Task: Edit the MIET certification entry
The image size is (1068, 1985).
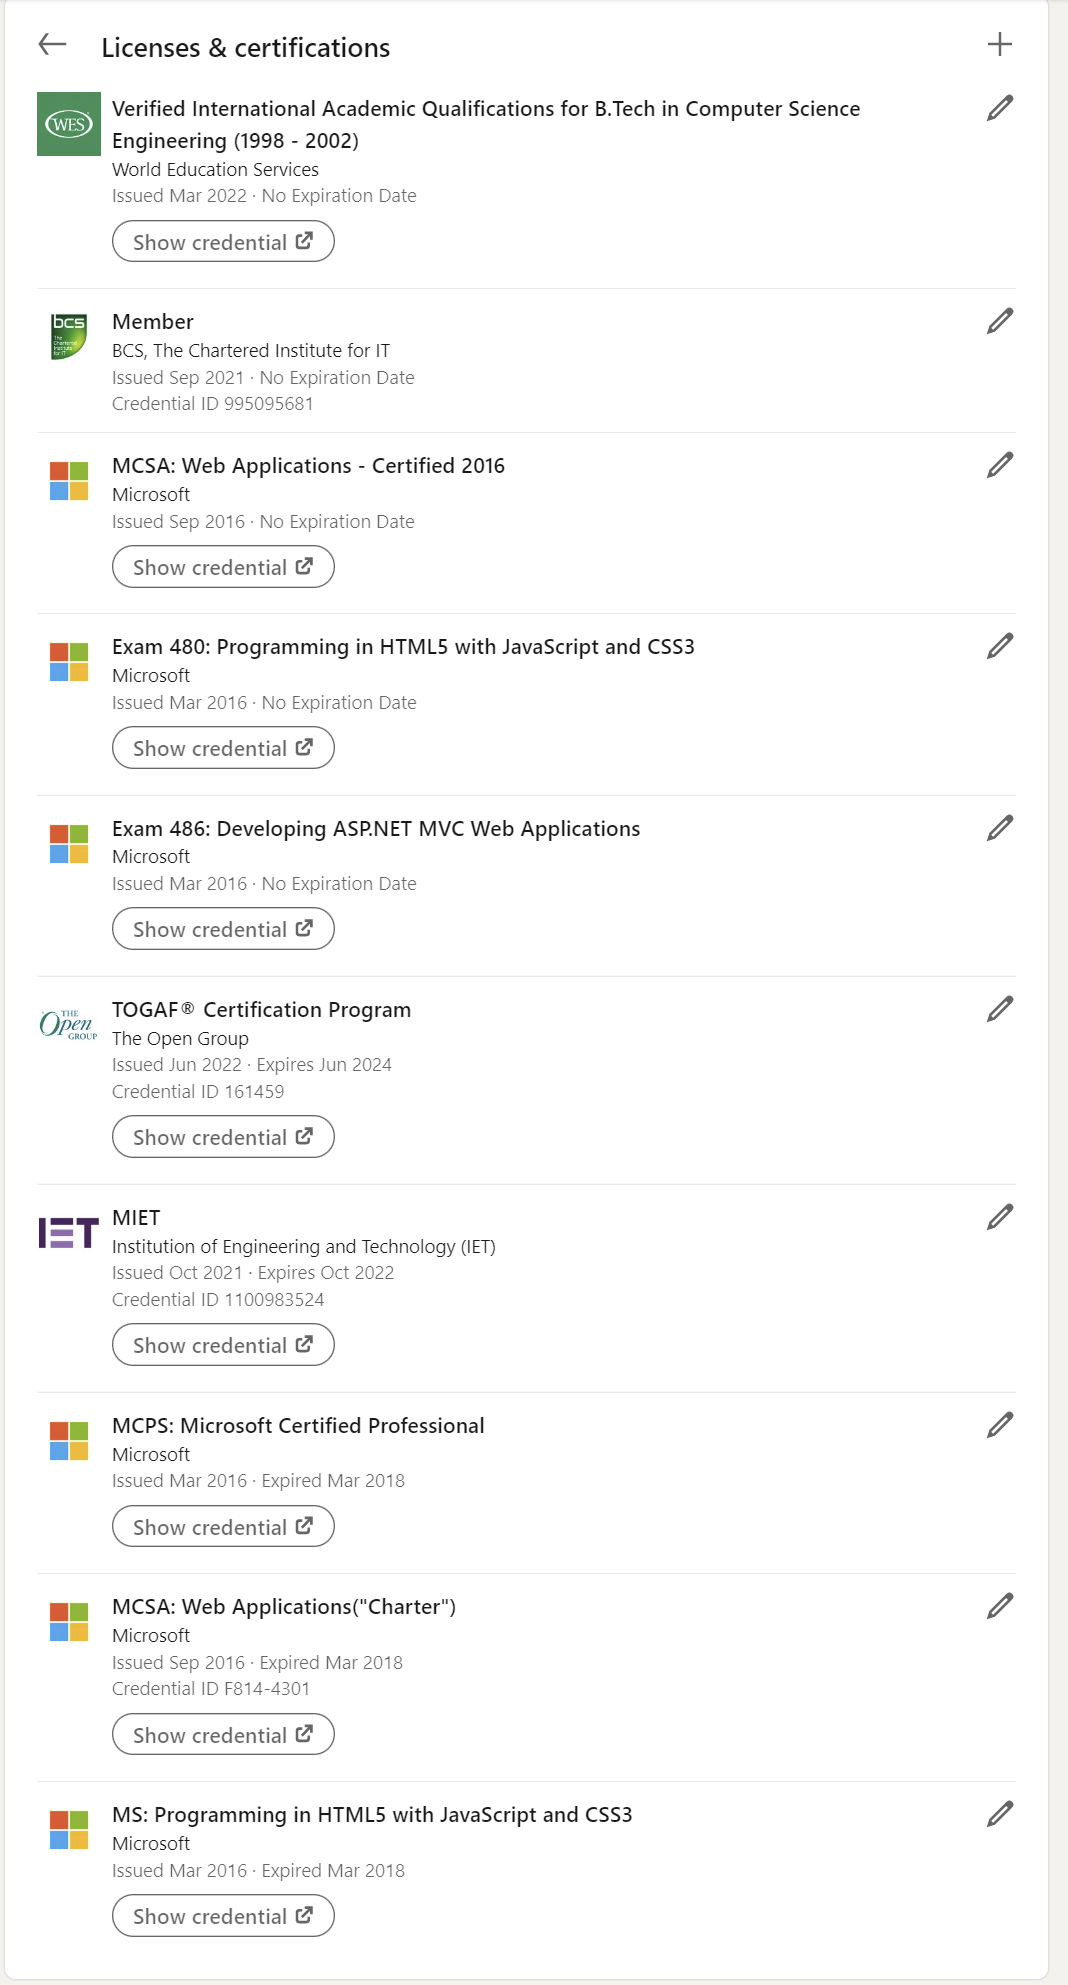Action: click(x=999, y=1217)
